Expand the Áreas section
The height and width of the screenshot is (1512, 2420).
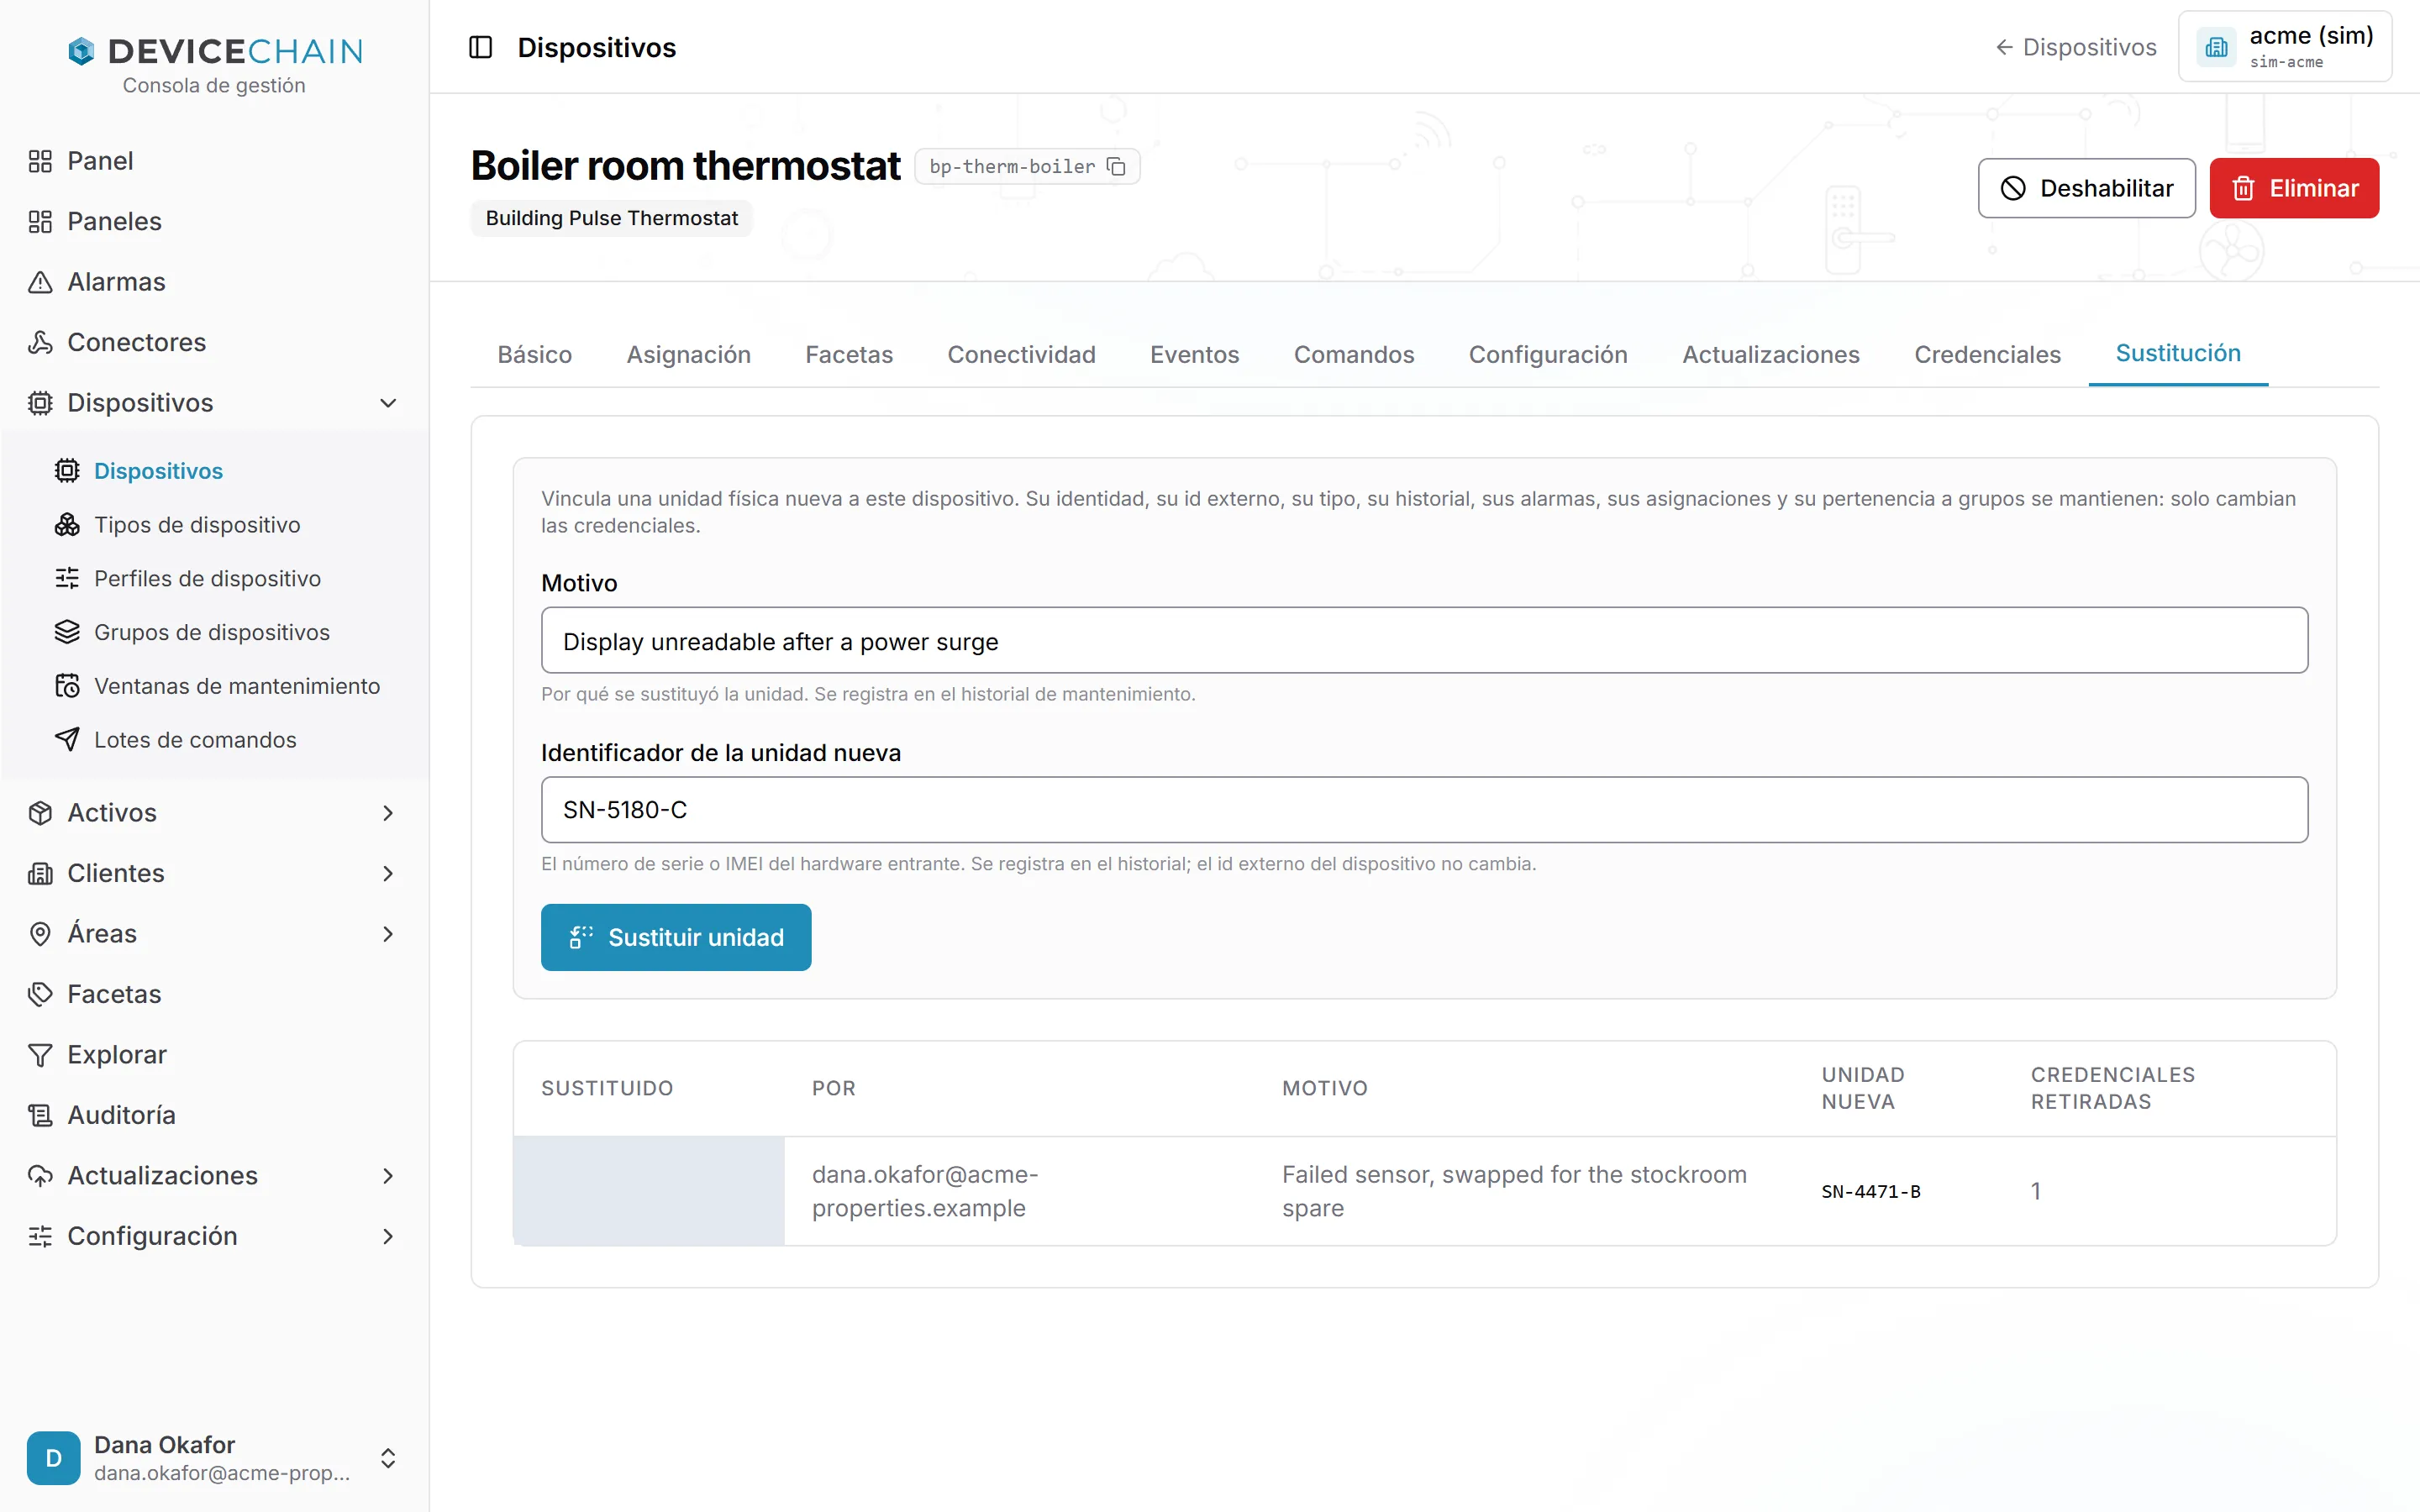click(x=388, y=934)
